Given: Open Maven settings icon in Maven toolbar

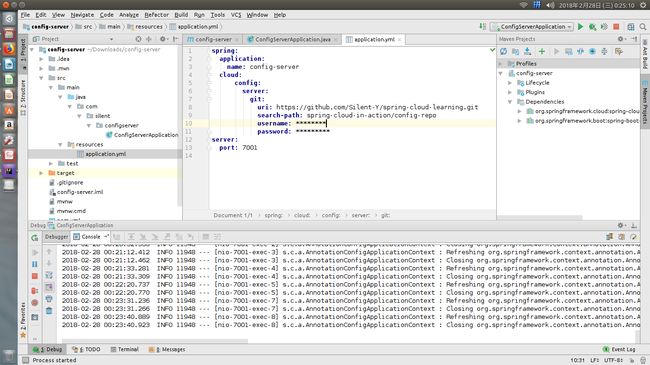Looking at the screenshot, I should coord(619,51).
